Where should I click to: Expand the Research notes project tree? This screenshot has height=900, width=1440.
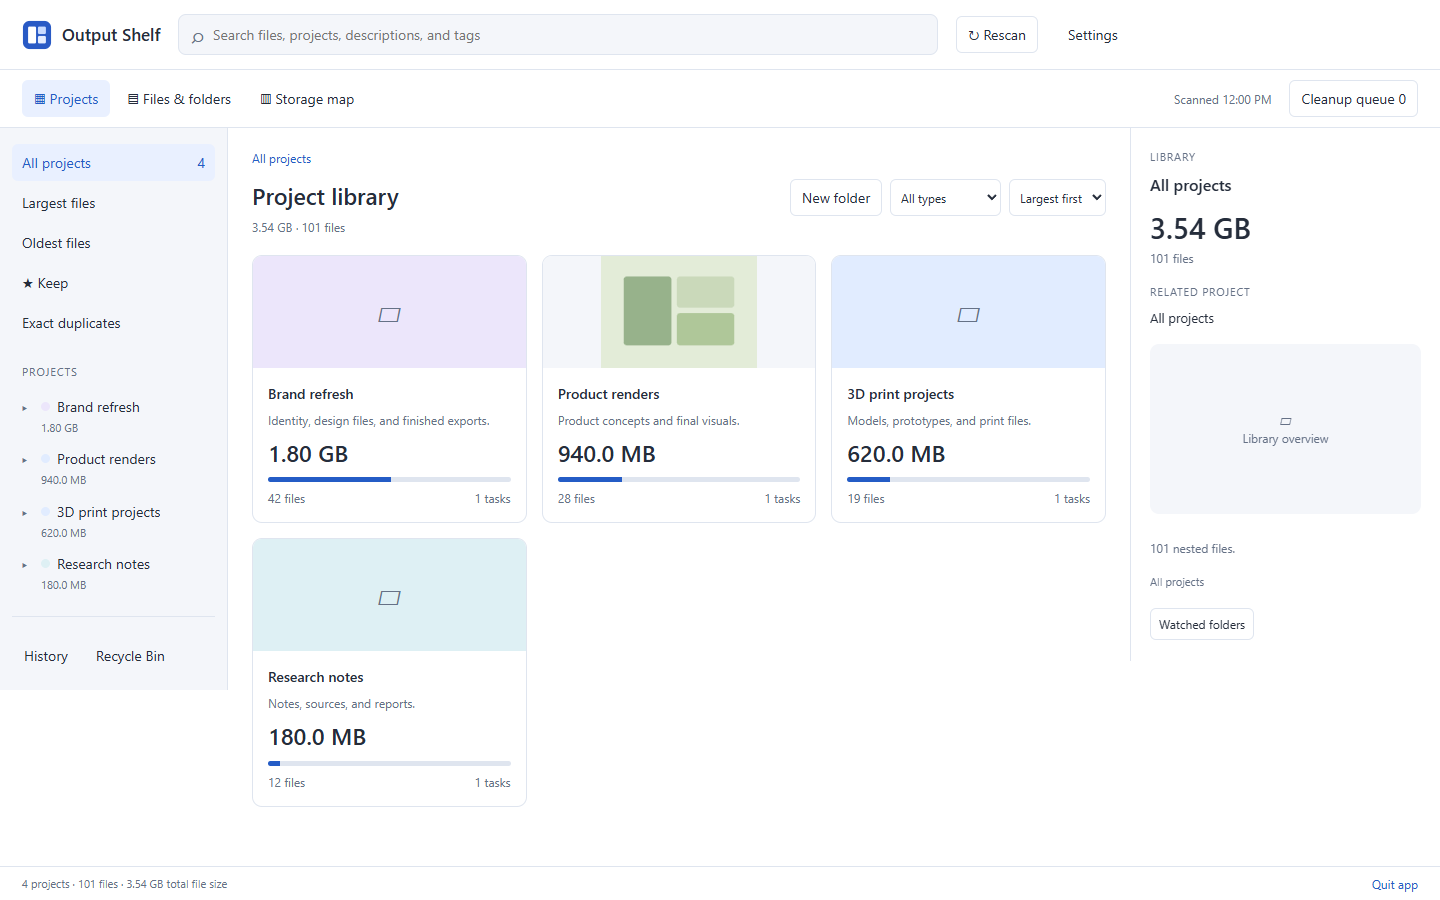click(25, 565)
